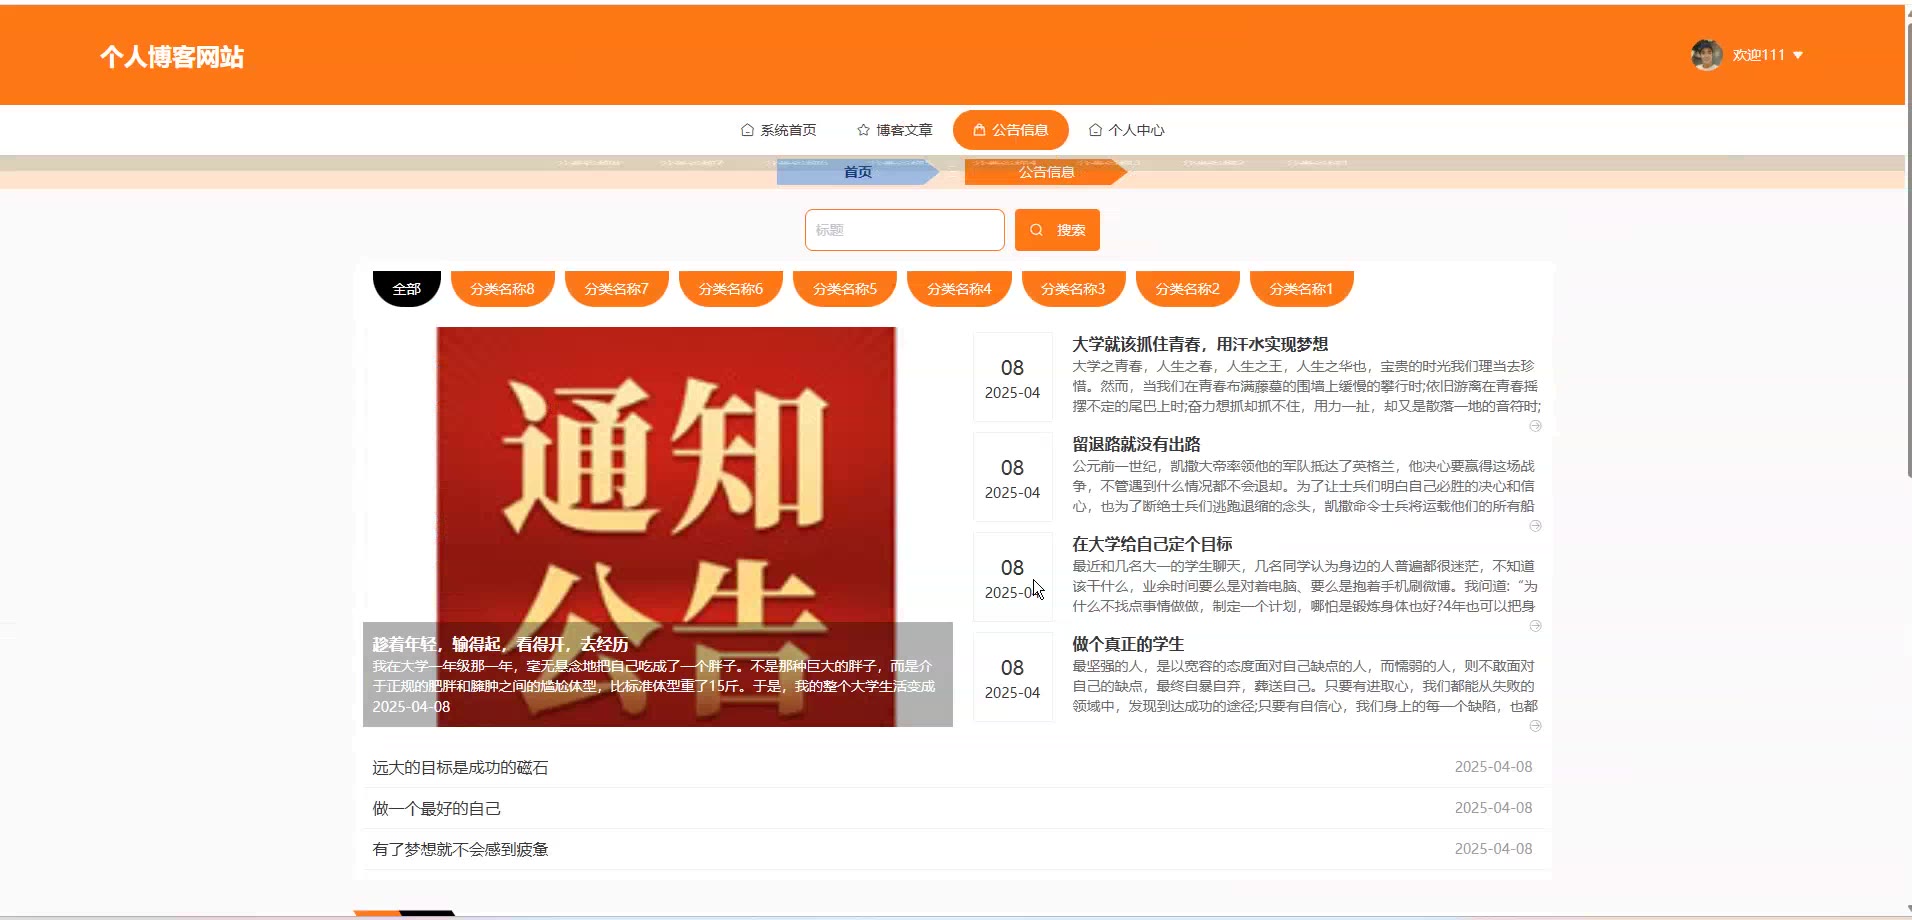Click arrow icon beside 做个真正的学生 article

pyautogui.click(x=1535, y=726)
